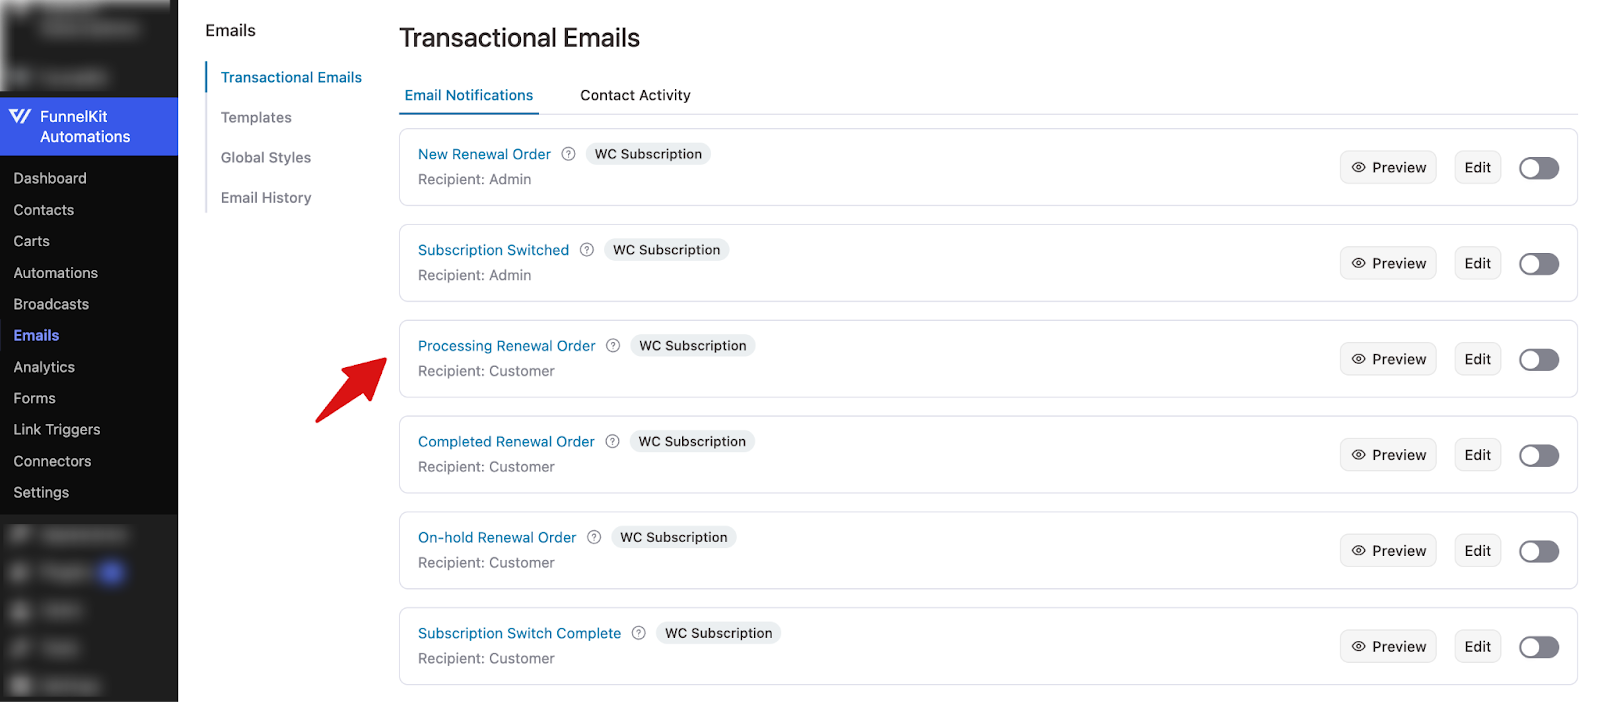1600x702 pixels.
Task: Click the Preview eye icon for Completed Renewal Order
Action: pos(1359,454)
